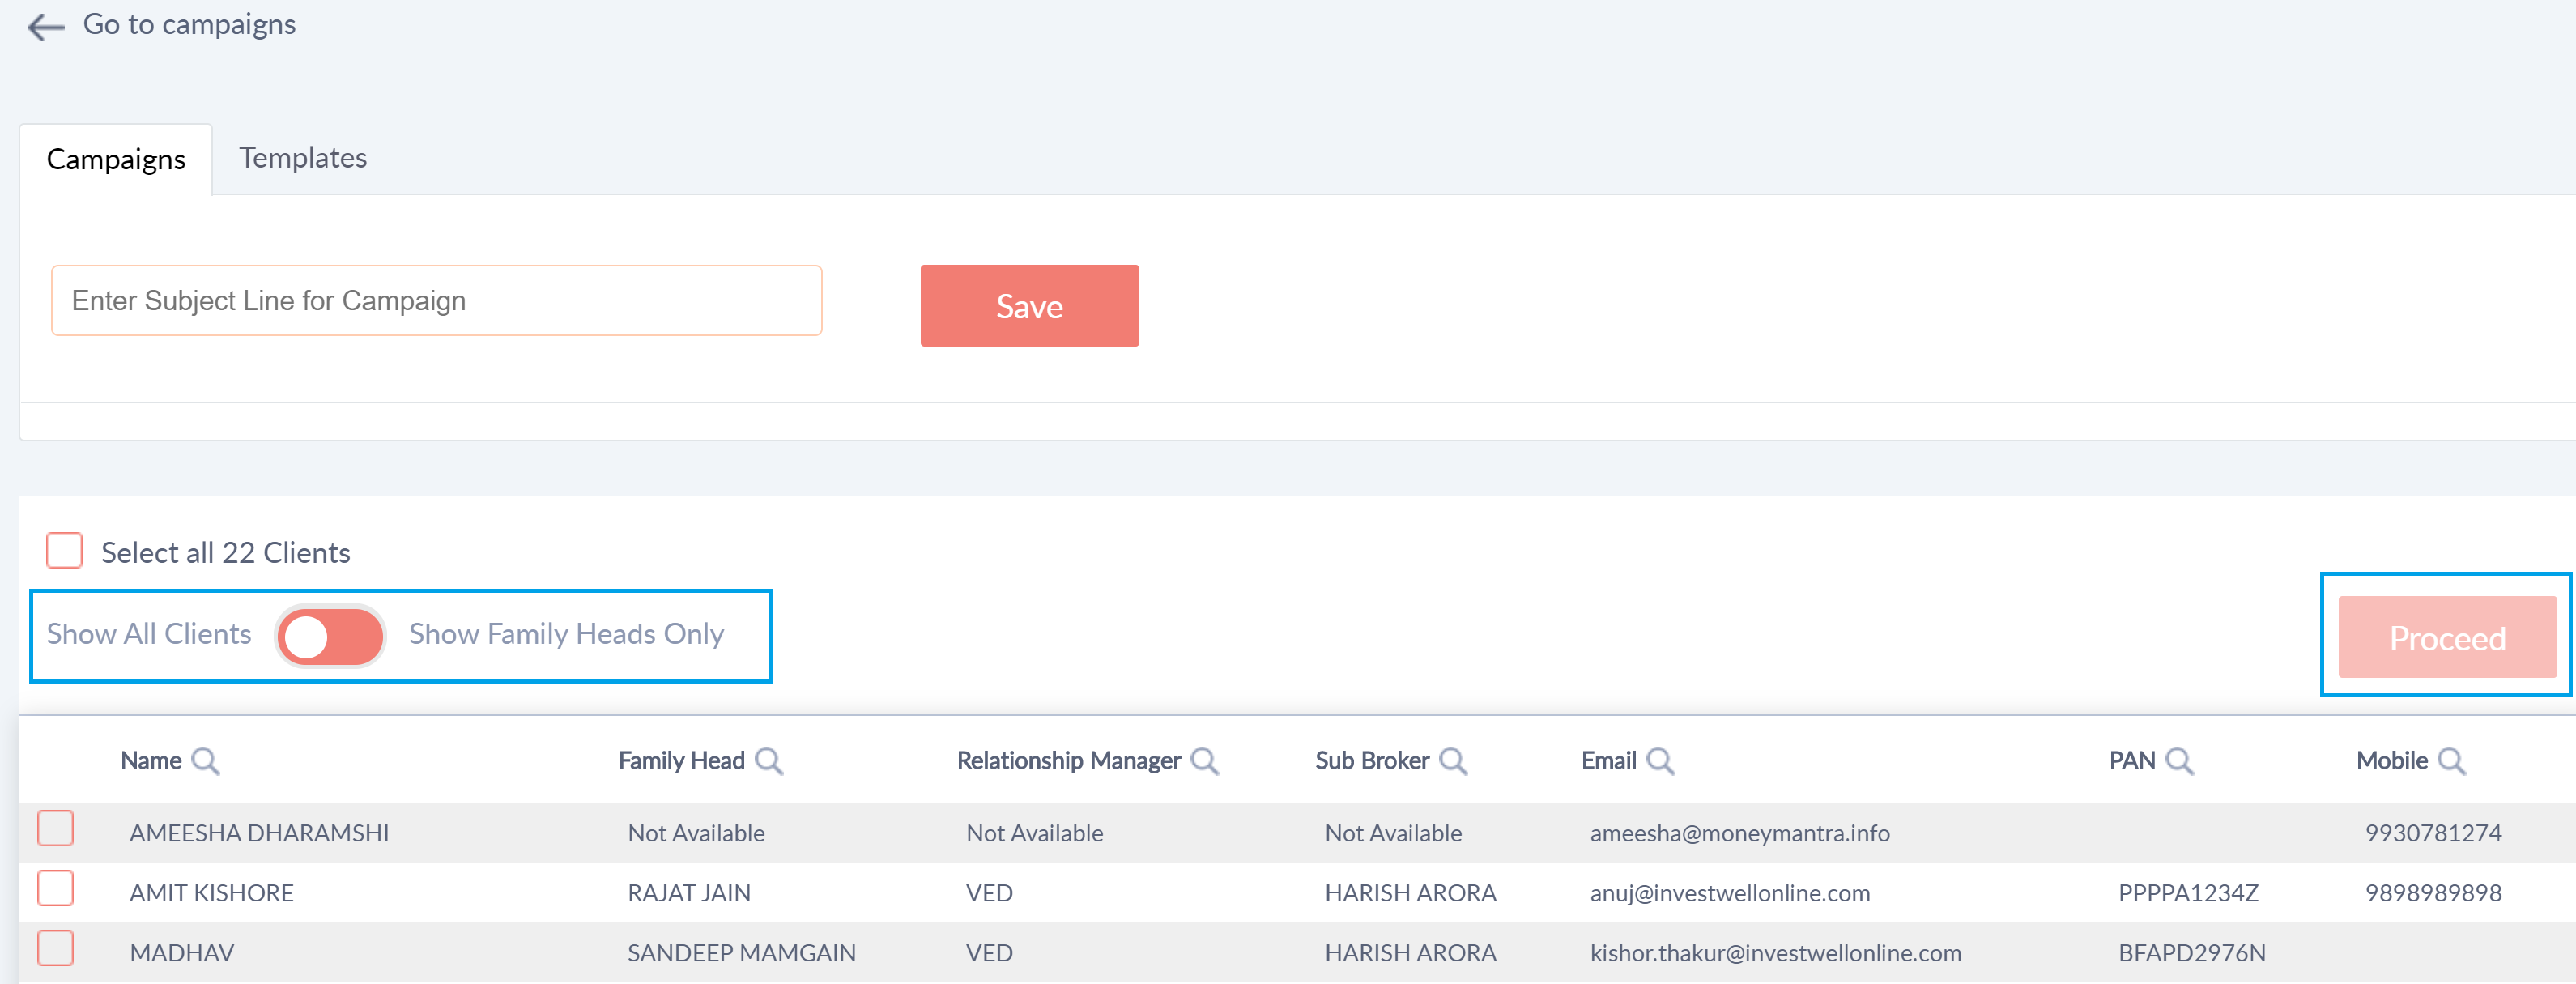
Task: Switch to the Templates tab
Action: click(x=303, y=158)
